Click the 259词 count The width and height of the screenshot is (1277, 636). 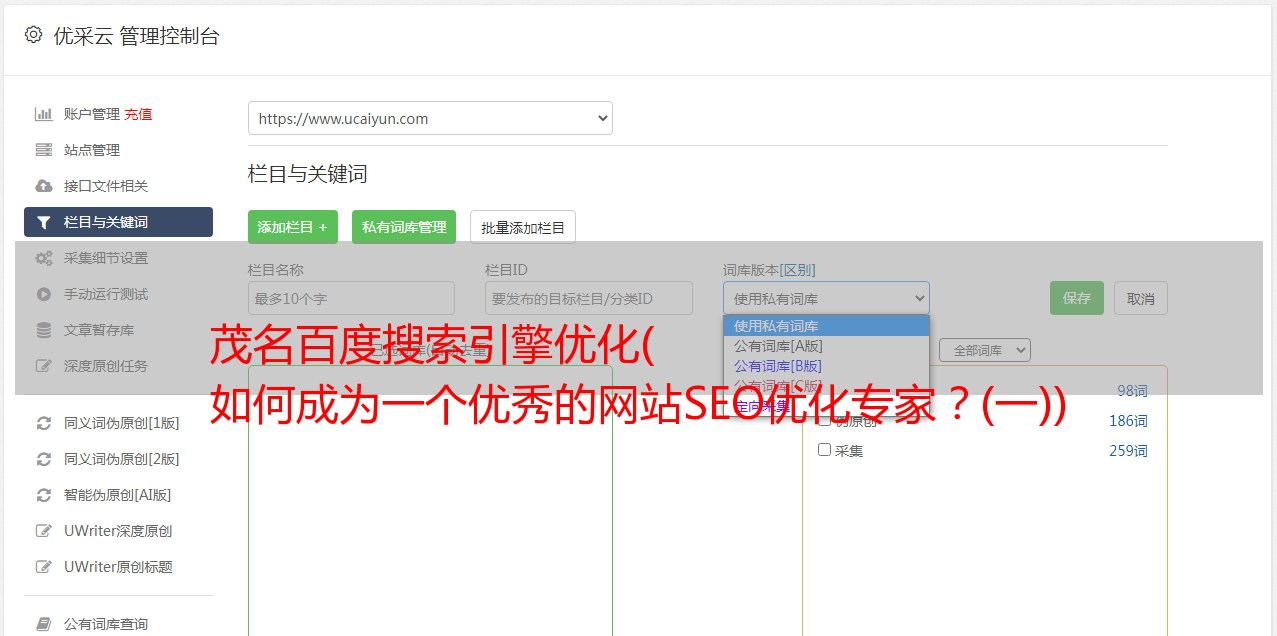[1128, 451]
